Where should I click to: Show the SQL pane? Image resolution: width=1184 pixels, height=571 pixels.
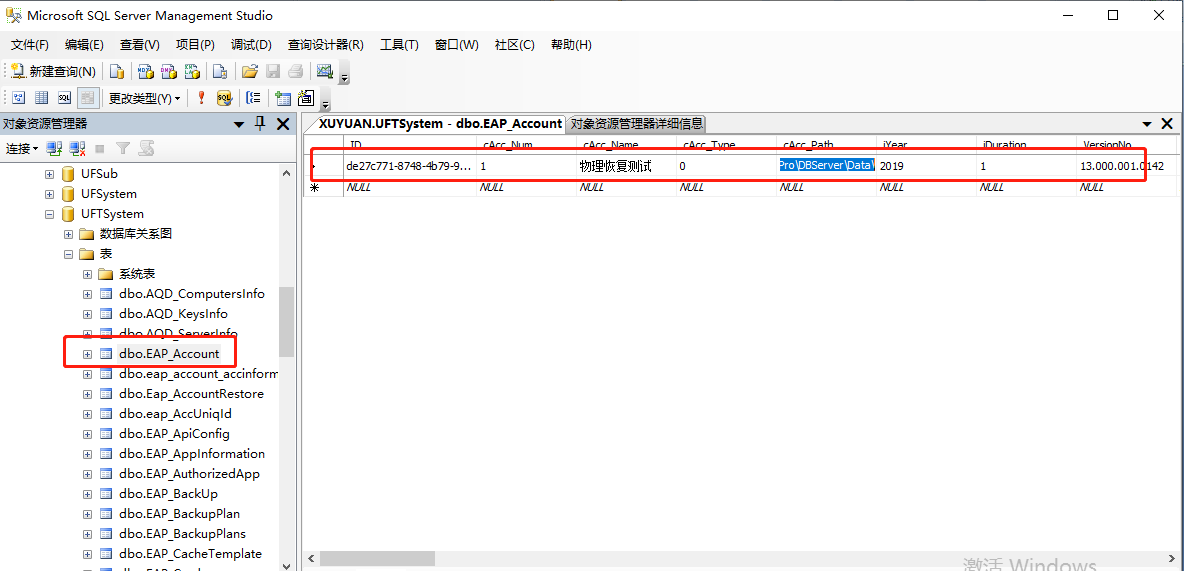click(65, 97)
